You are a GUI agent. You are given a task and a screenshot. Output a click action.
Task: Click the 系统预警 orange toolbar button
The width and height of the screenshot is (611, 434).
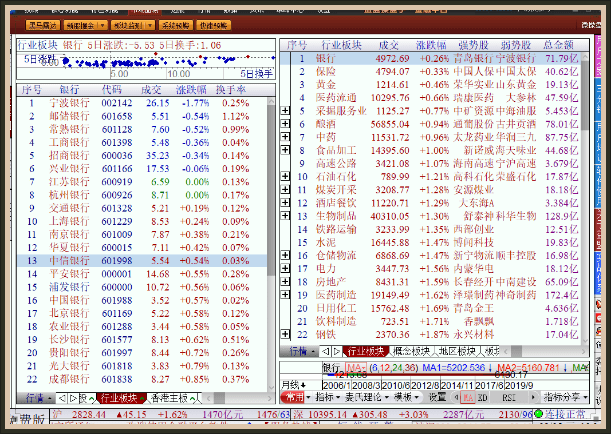pyautogui.click(x=176, y=25)
